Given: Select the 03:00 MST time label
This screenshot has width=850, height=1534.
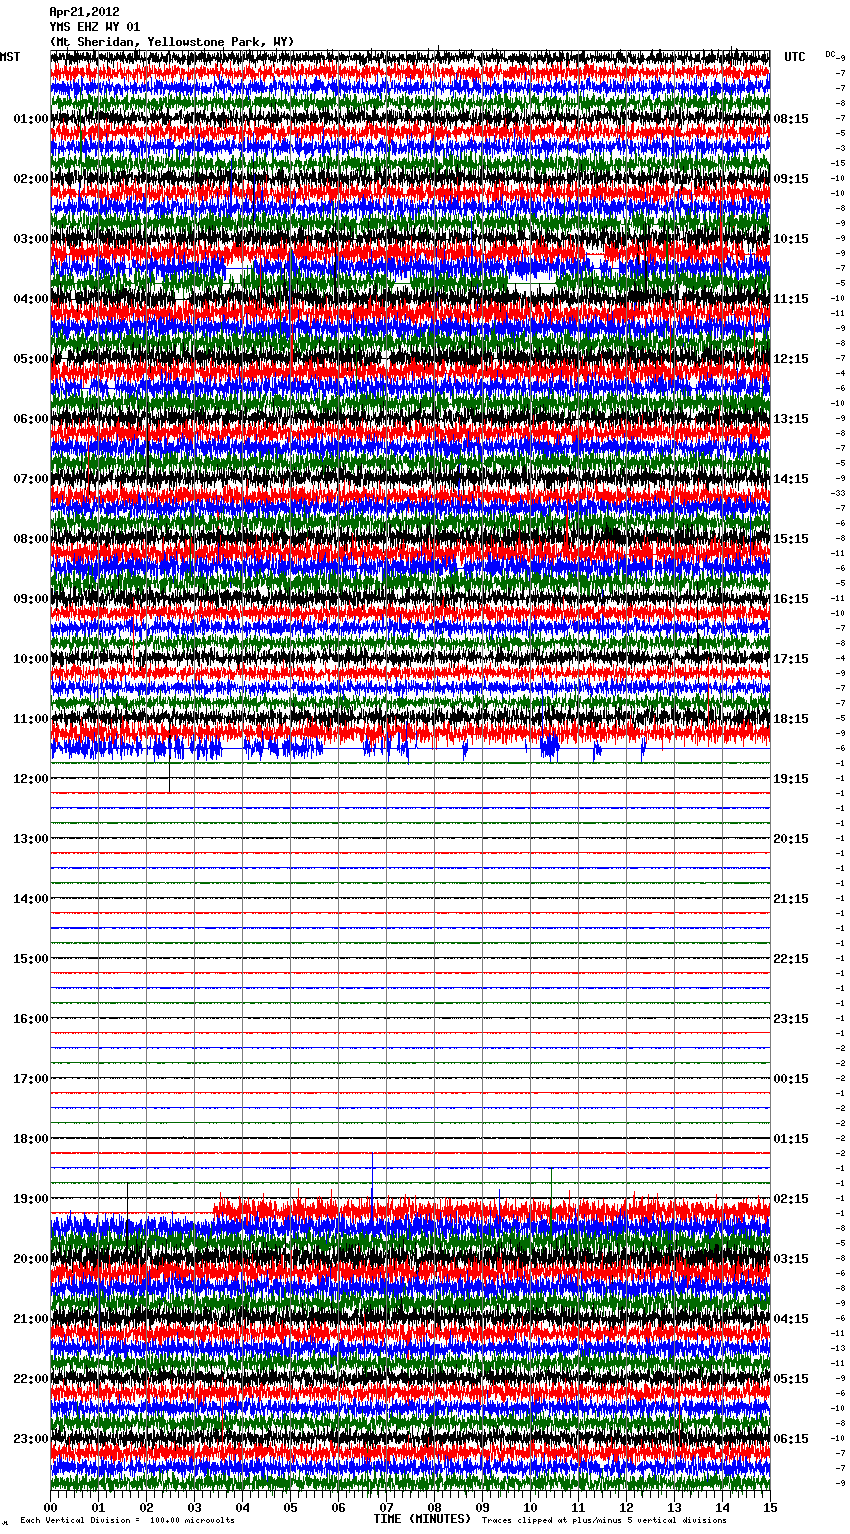Looking at the screenshot, I should (x=30, y=239).
